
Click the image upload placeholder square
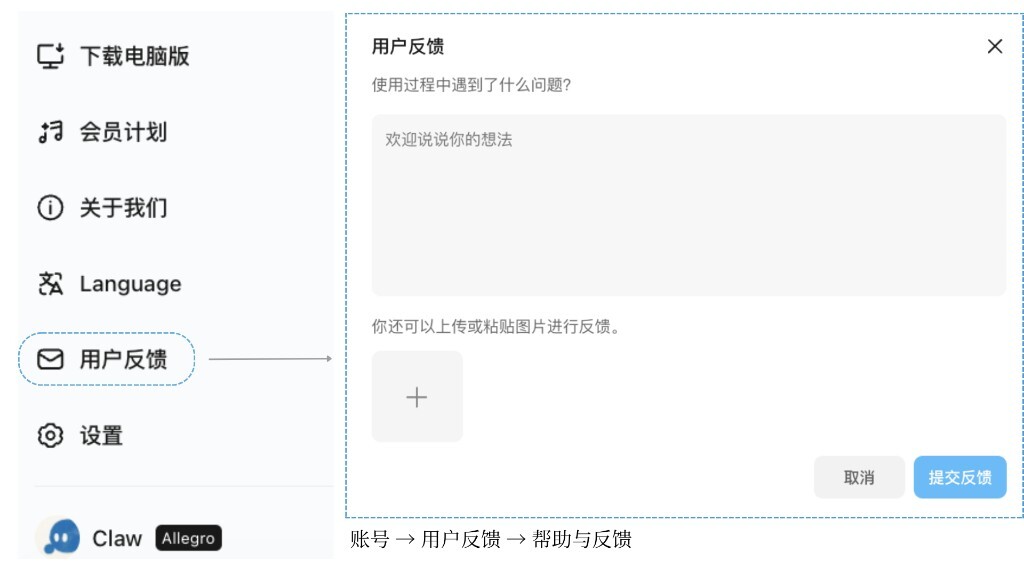417,396
